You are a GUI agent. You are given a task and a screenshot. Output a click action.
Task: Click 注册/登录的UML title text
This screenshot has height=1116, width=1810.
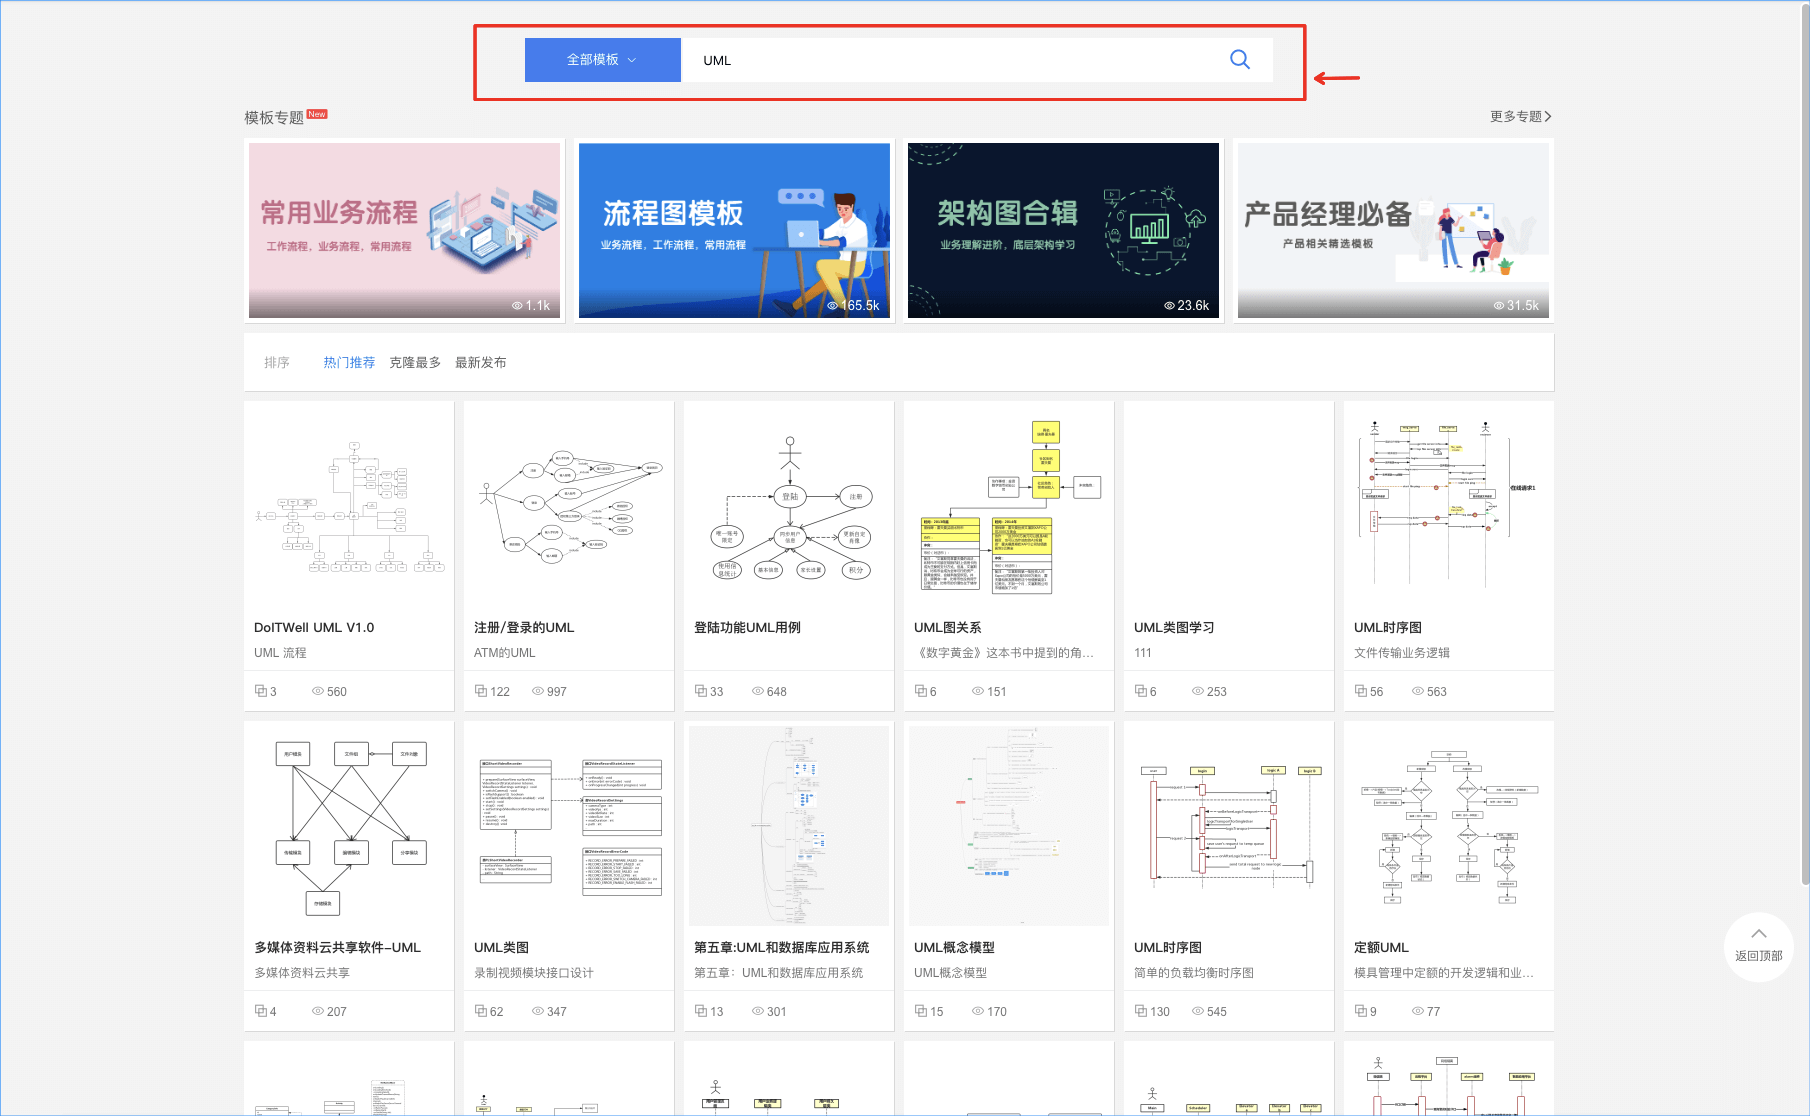524,628
